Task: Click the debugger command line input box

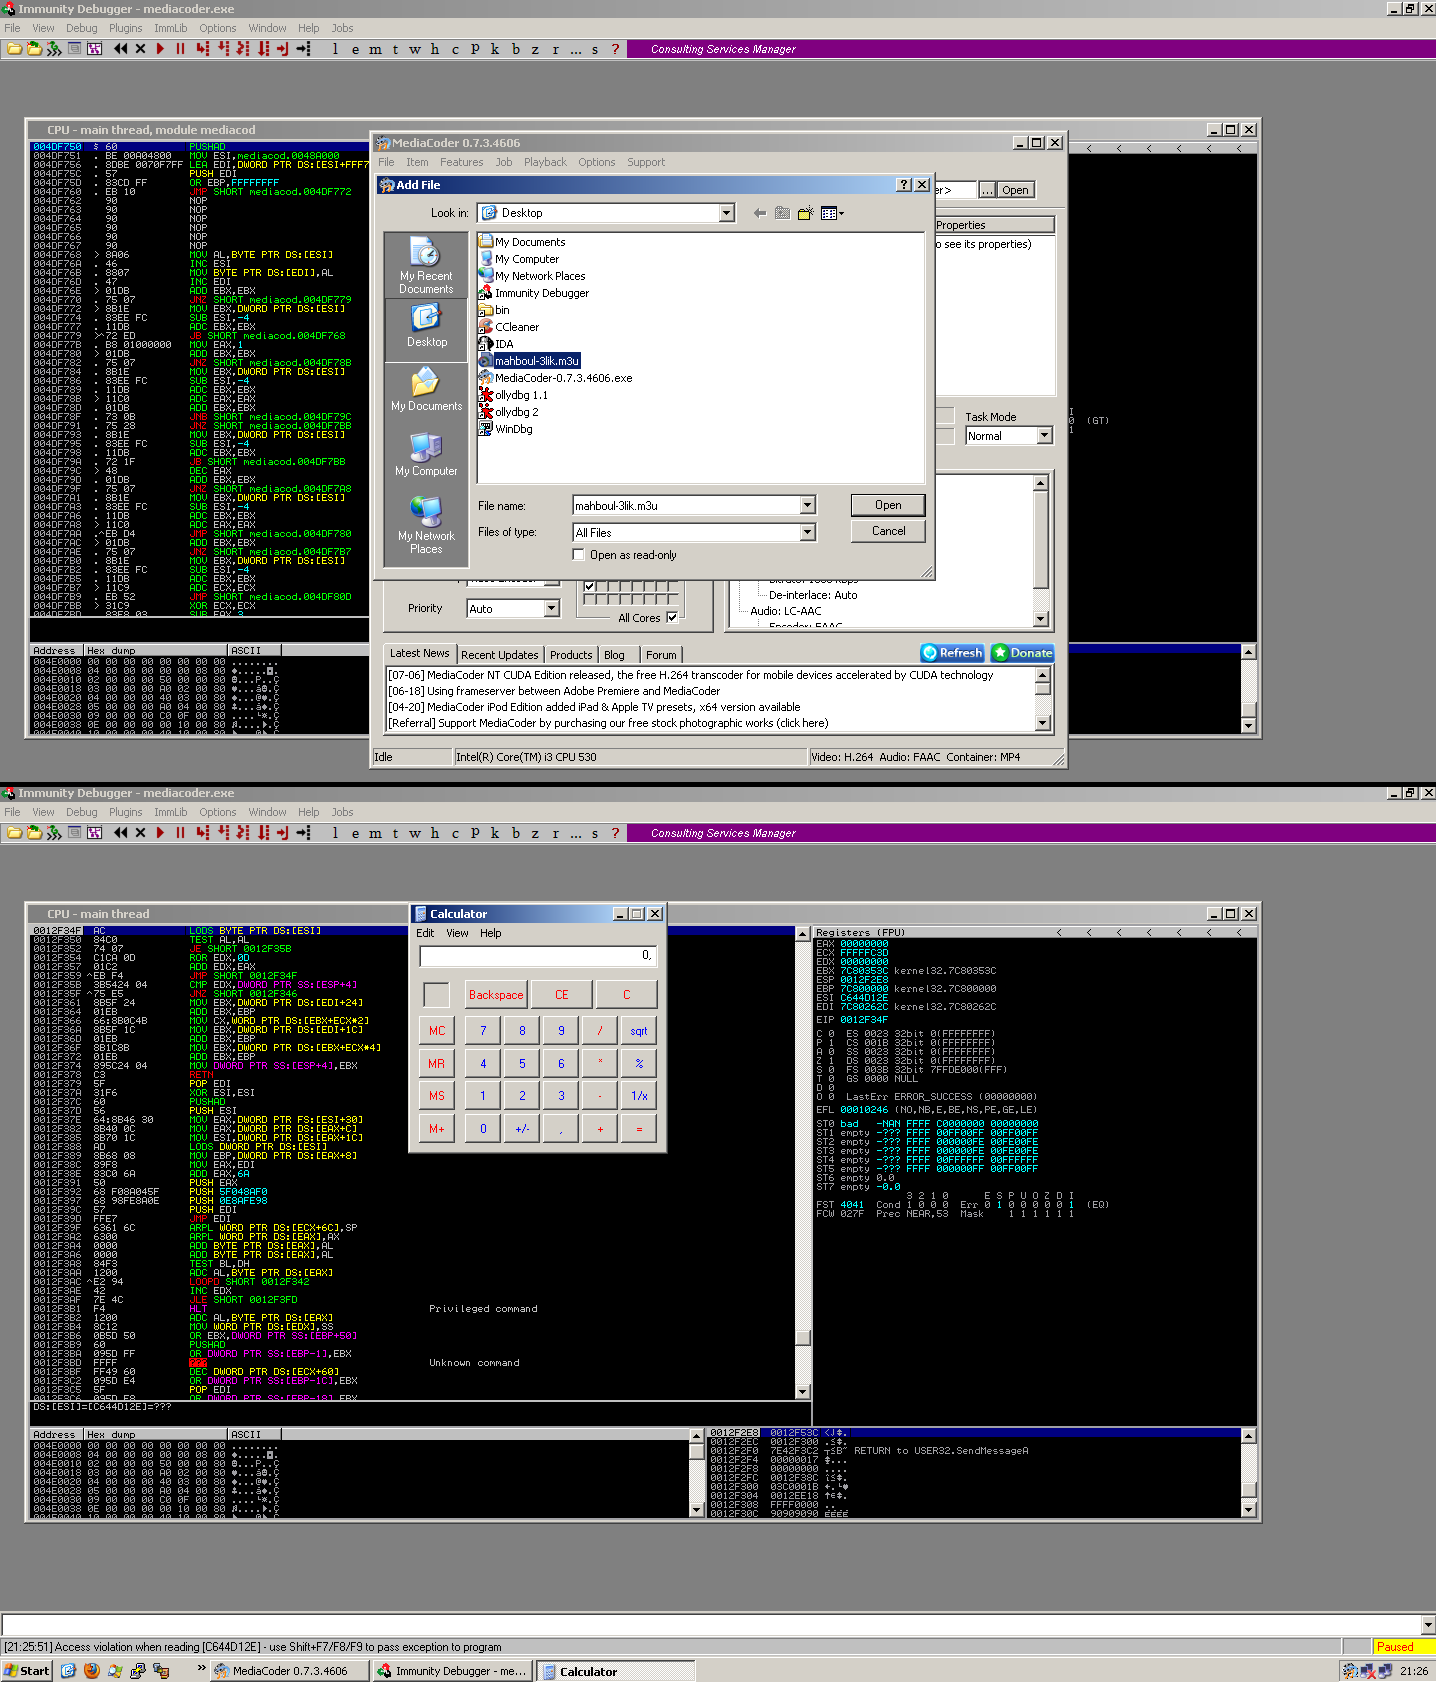Action: pyautogui.click(x=711, y=1624)
